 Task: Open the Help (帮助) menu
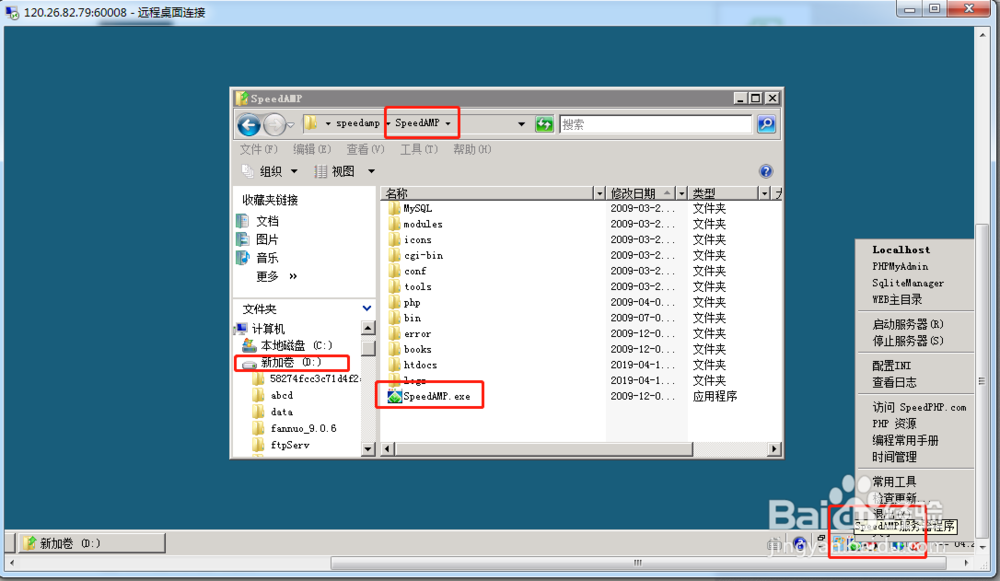coord(472,149)
